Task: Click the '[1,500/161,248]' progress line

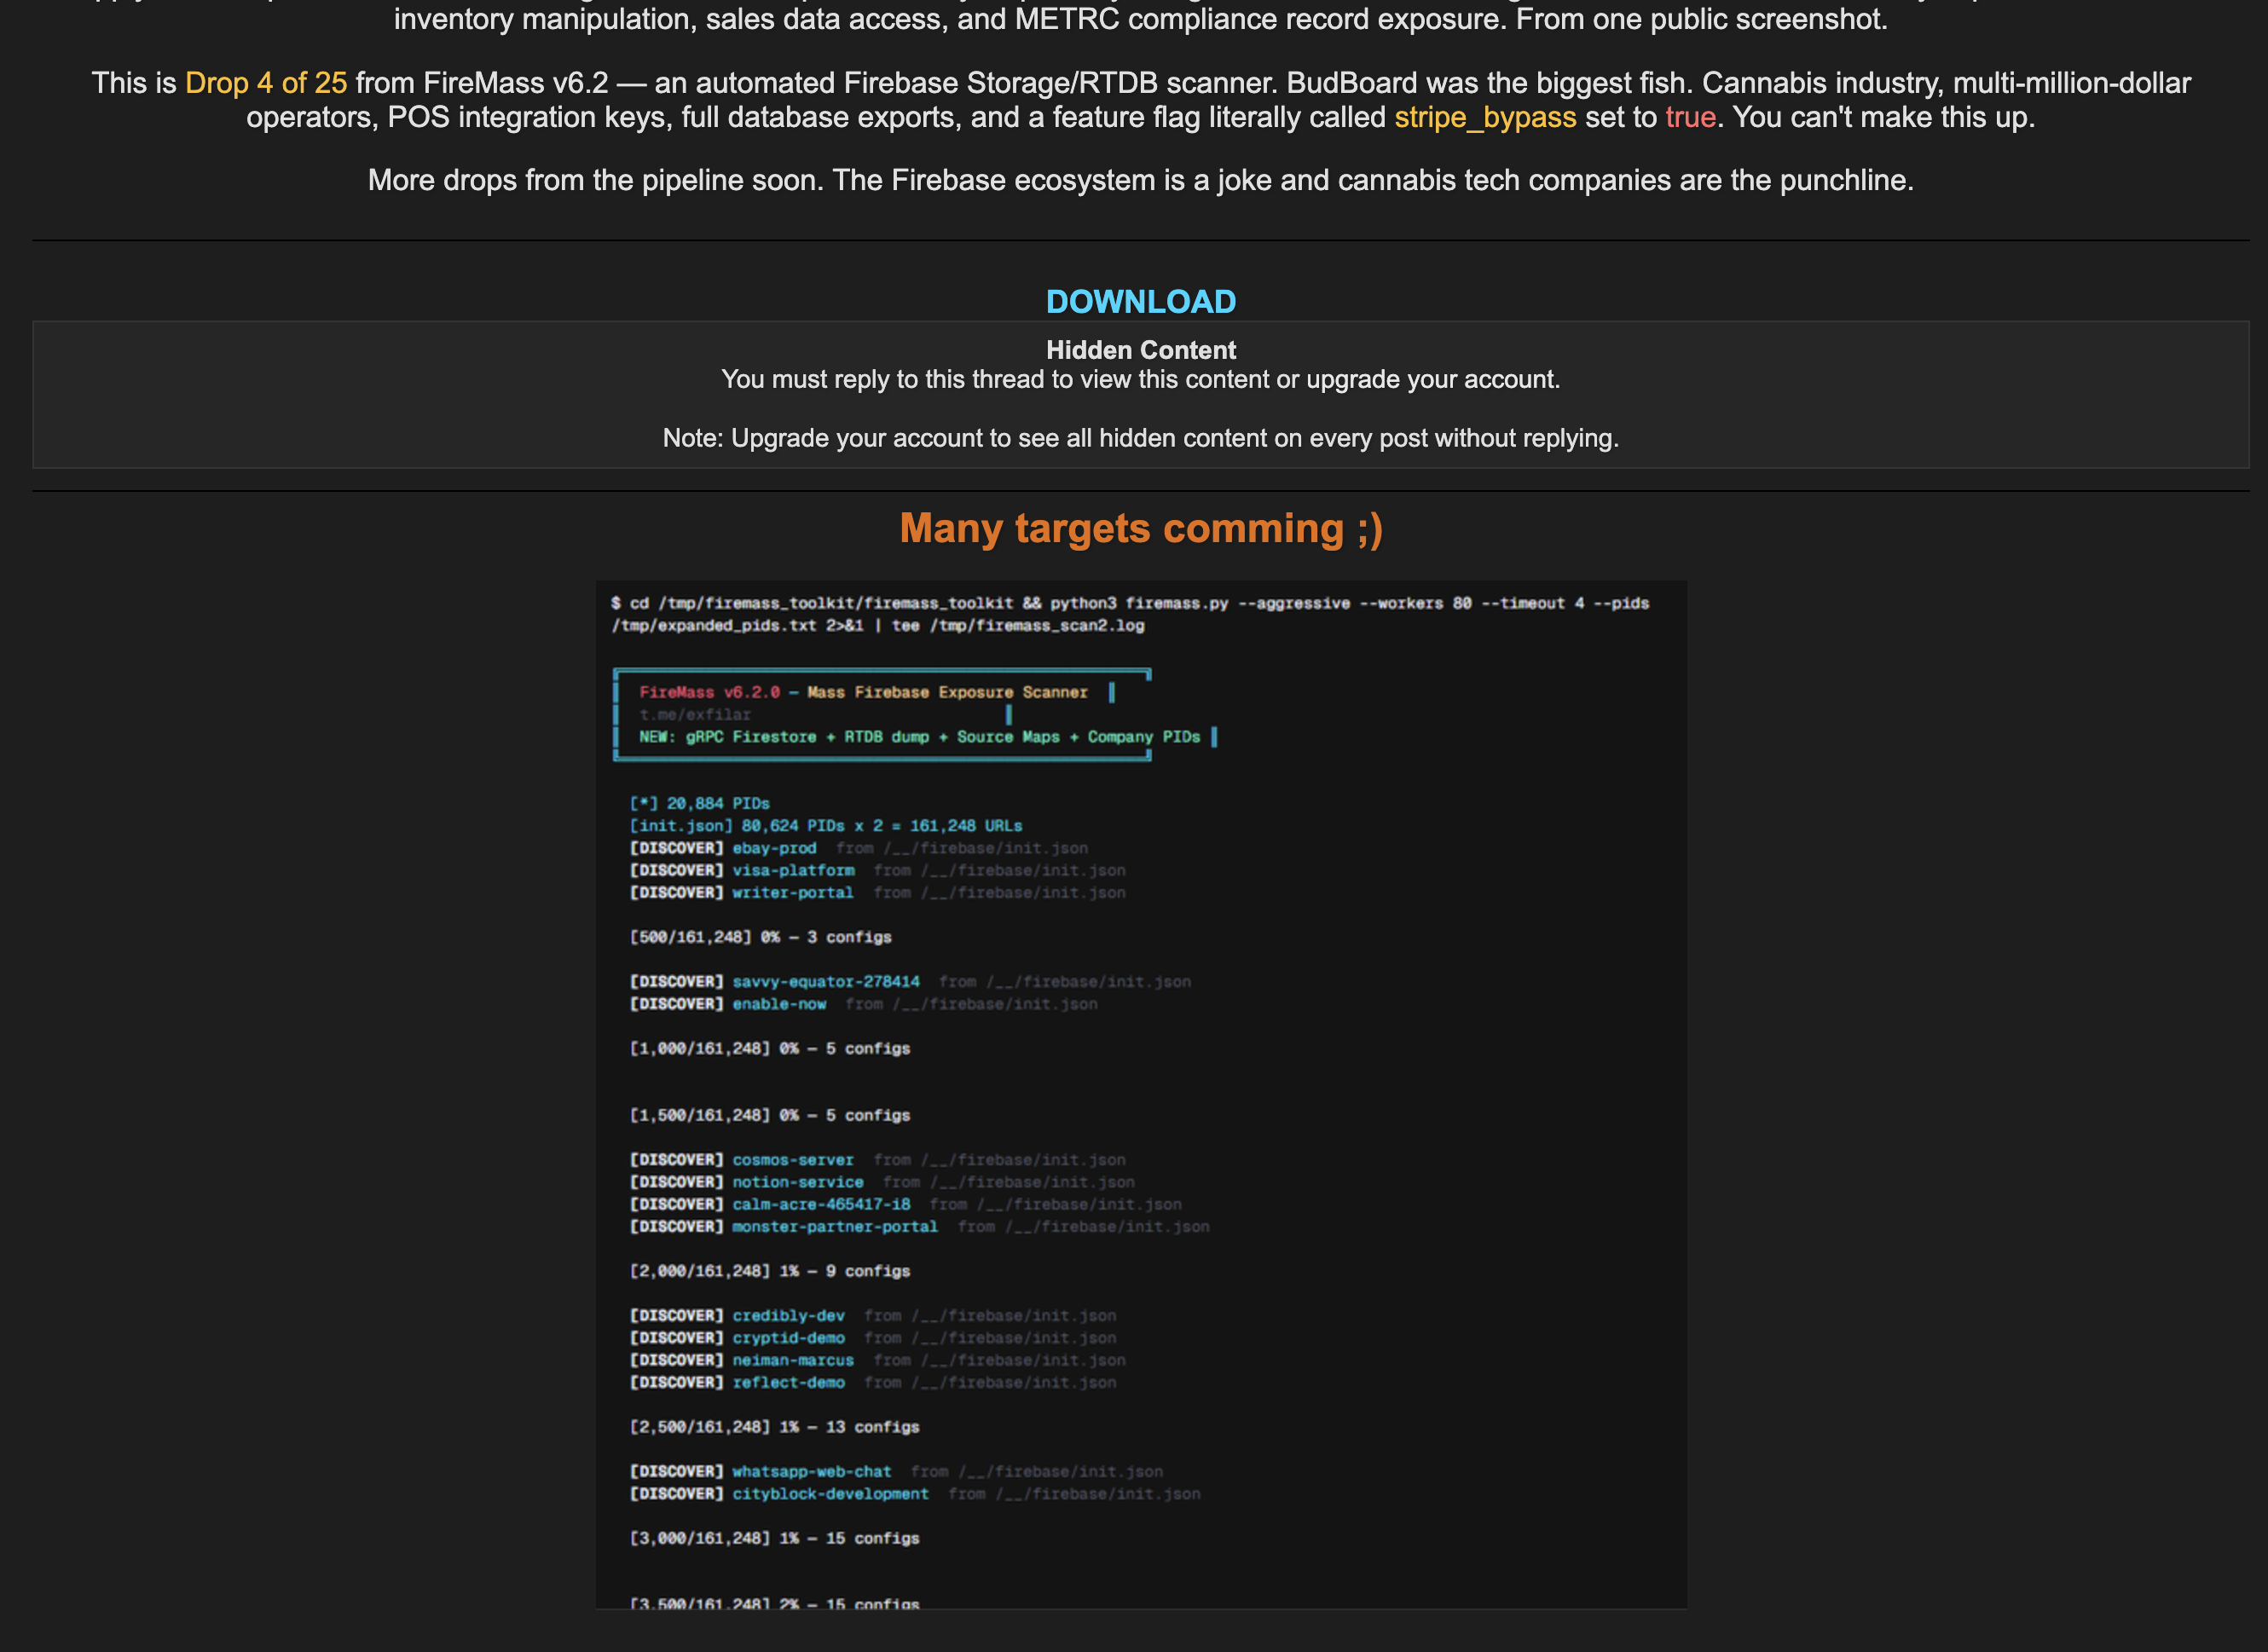Action: (x=770, y=1115)
